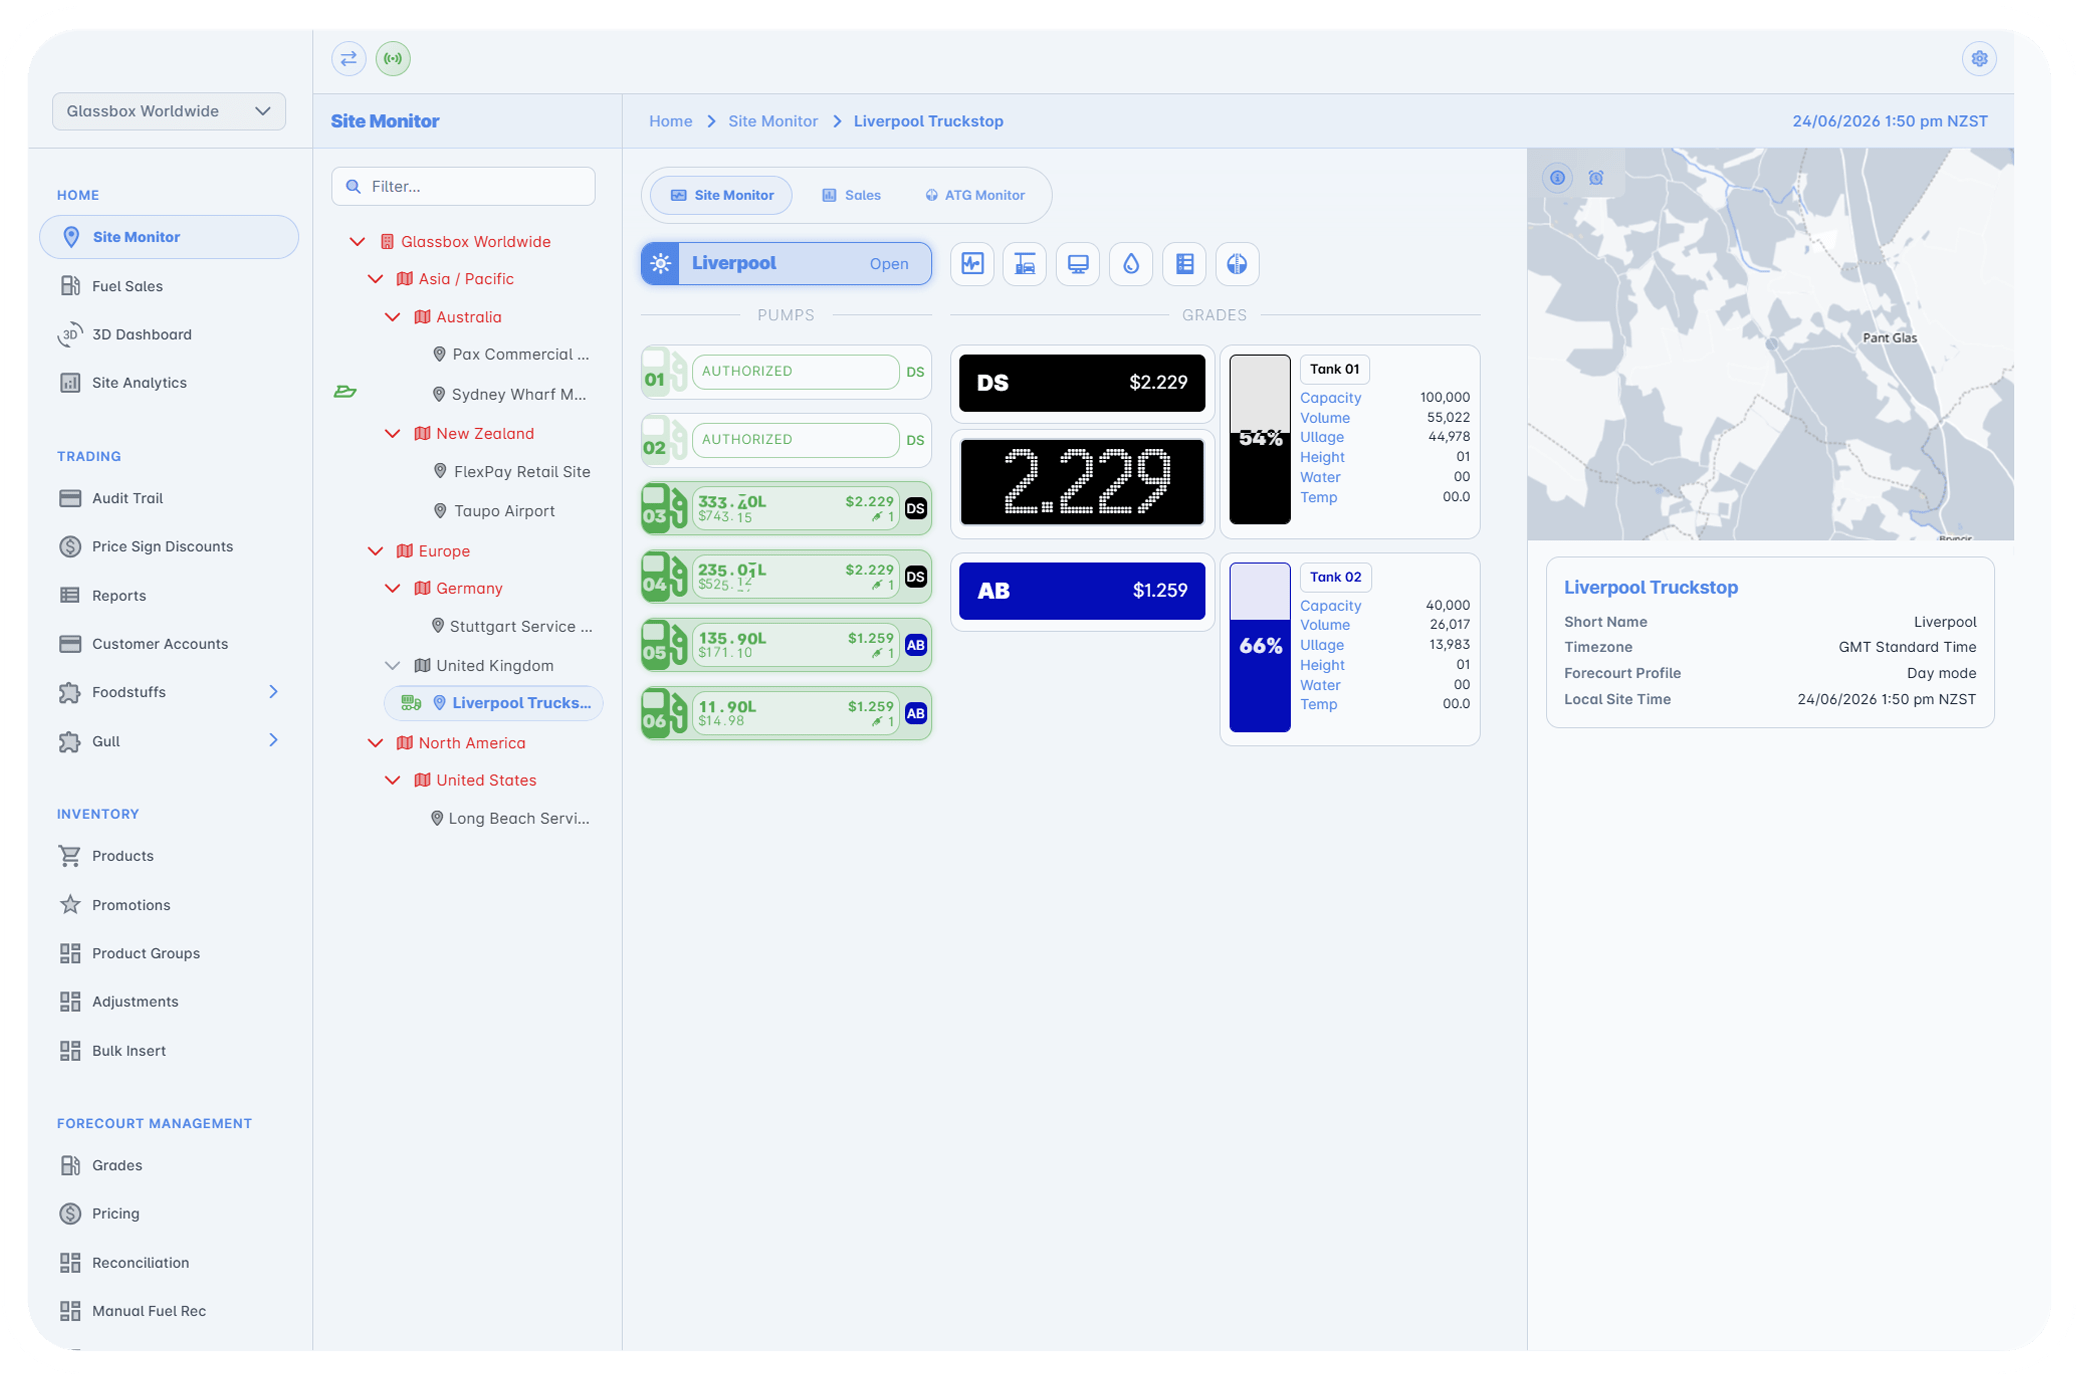Click the sun icon on Liverpool status
The width and height of the screenshot is (2079, 1377).
click(x=660, y=264)
